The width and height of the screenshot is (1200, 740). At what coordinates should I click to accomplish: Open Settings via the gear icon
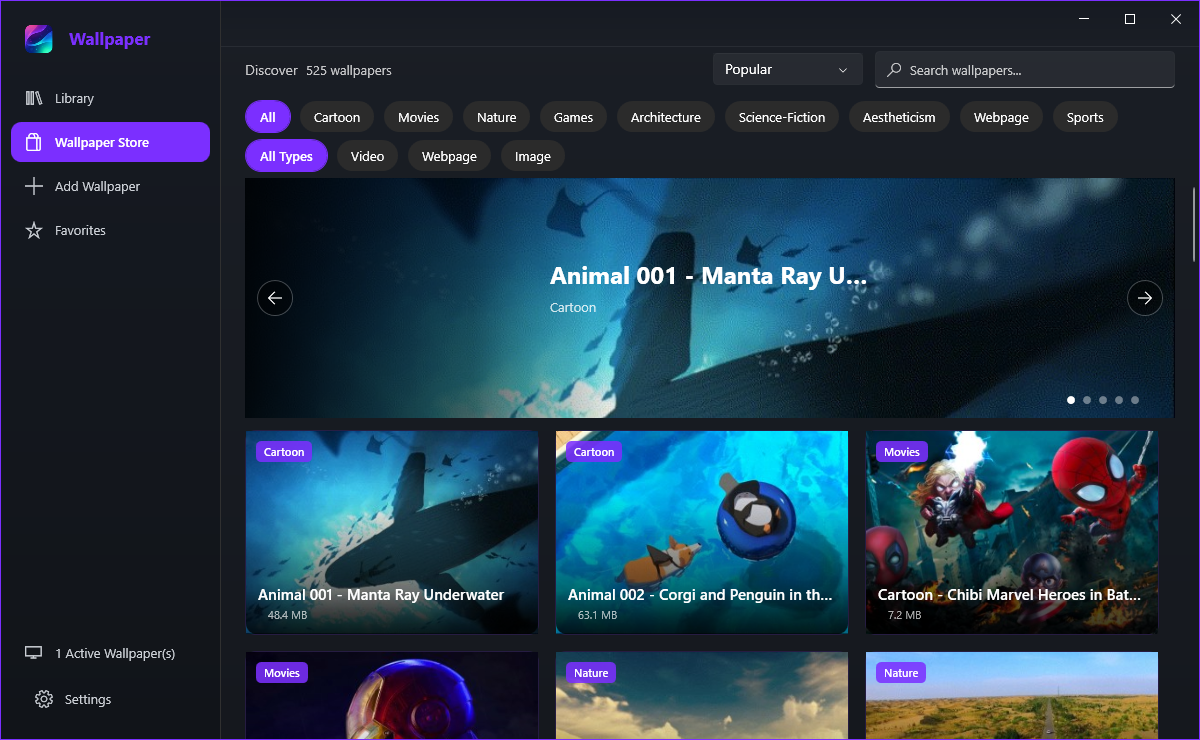pyautogui.click(x=44, y=699)
